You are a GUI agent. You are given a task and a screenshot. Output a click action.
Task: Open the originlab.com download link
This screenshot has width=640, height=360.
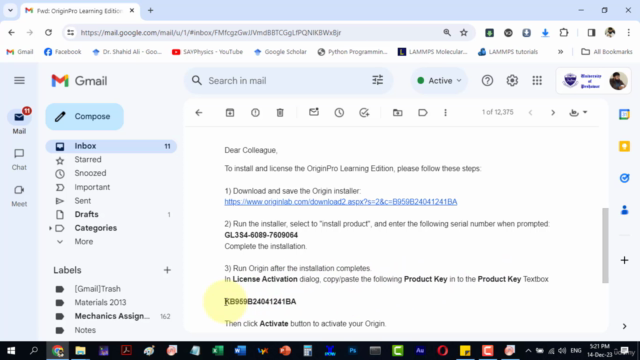340,202
